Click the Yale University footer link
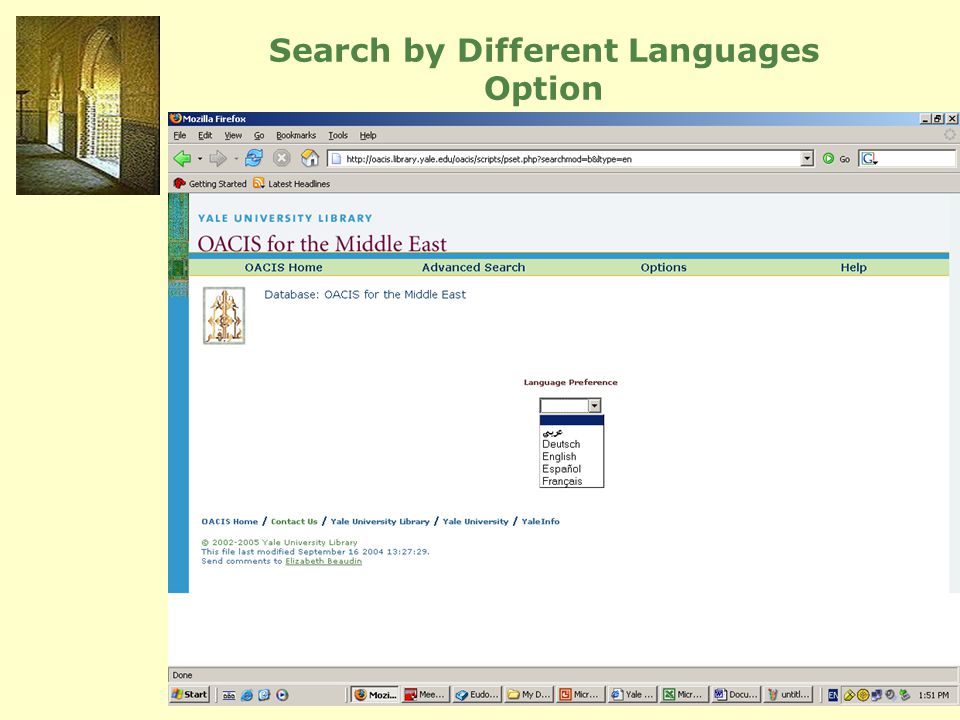The image size is (960, 720). click(x=476, y=522)
